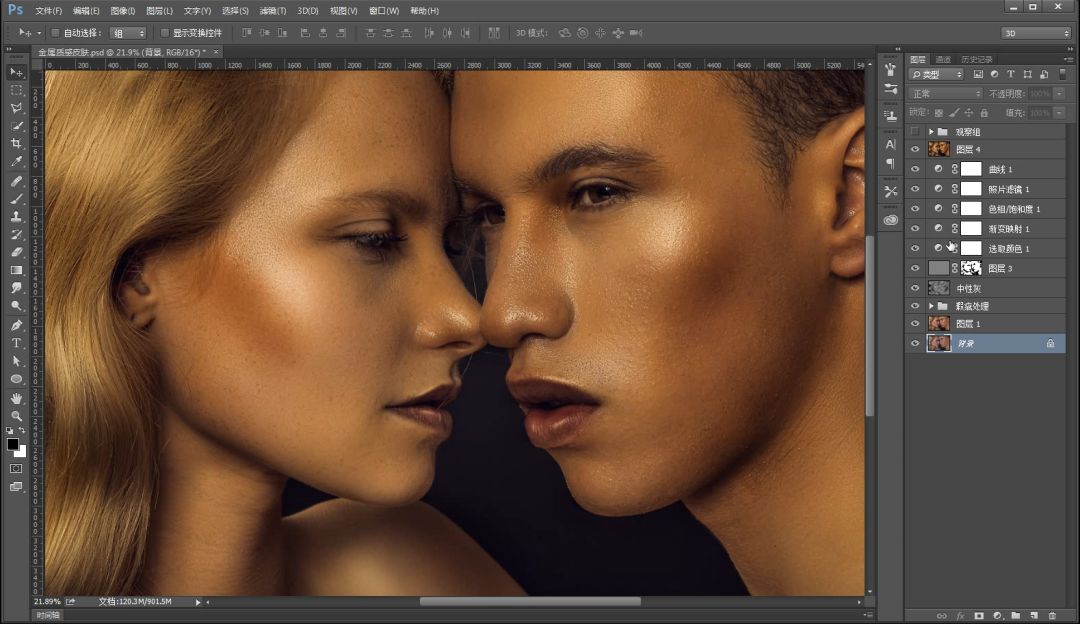The height and width of the screenshot is (624, 1080).
Task: Click the foreground color swatch
Action: click(x=13, y=444)
